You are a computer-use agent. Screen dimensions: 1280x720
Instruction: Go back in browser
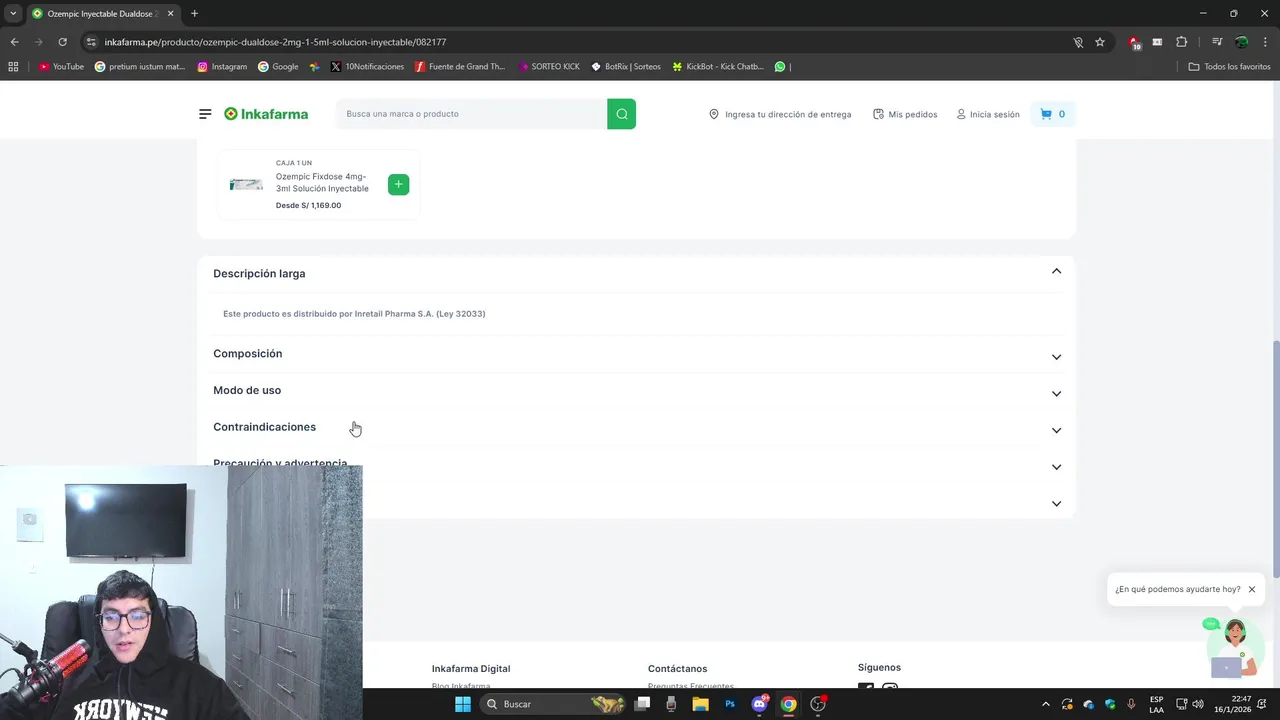(14, 42)
